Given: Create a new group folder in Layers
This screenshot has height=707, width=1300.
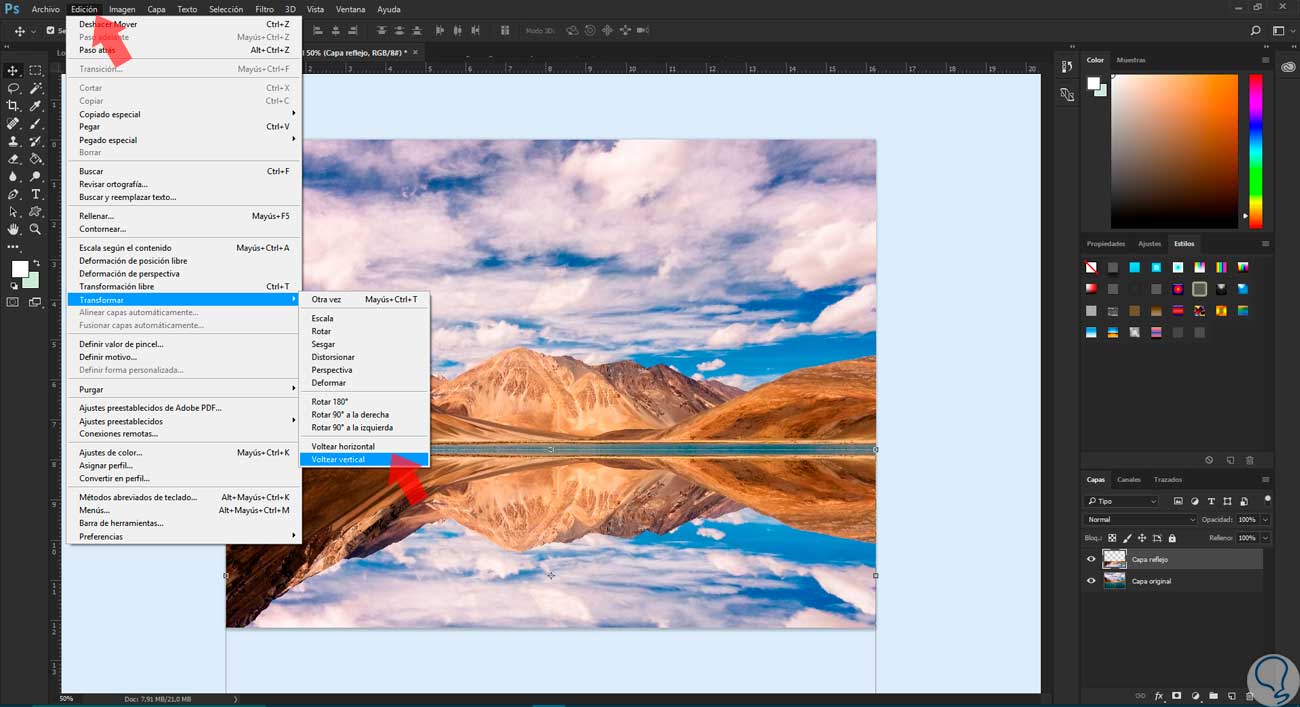Looking at the screenshot, I should tap(1213, 696).
